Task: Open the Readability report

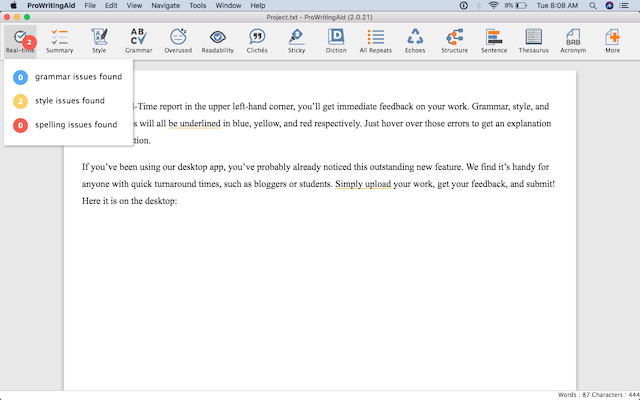Action: point(218,41)
